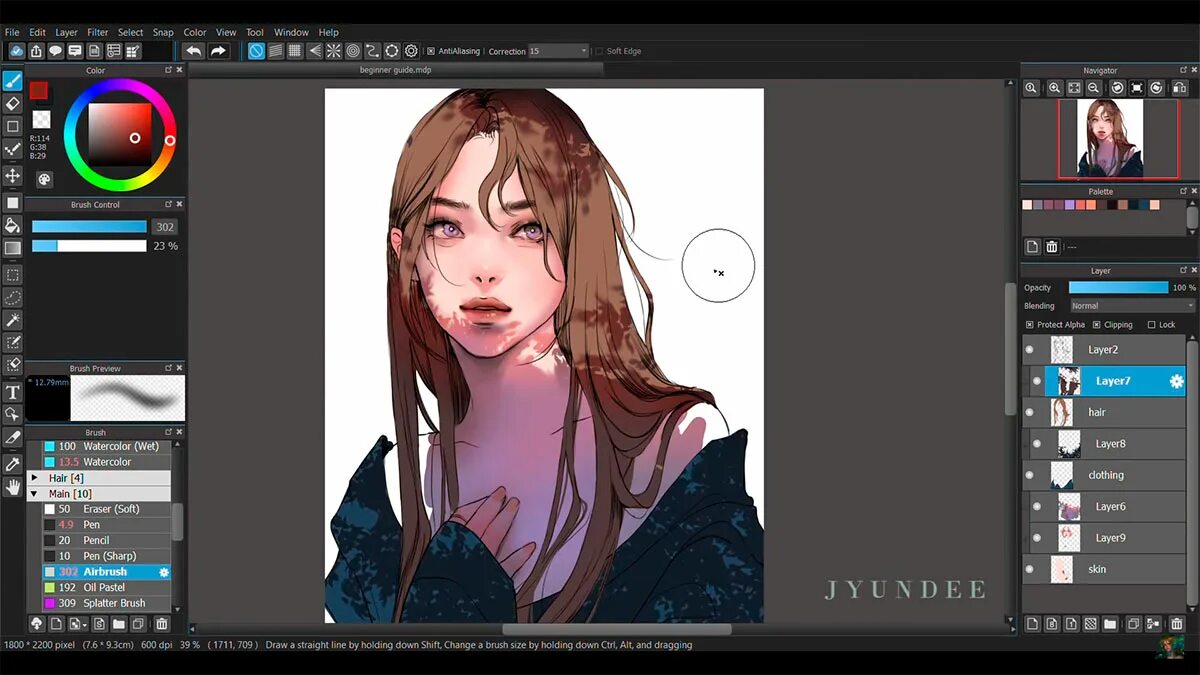Open snap settings gear in toolbar
Image resolution: width=1200 pixels, height=675 pixels.
[411, 51]
